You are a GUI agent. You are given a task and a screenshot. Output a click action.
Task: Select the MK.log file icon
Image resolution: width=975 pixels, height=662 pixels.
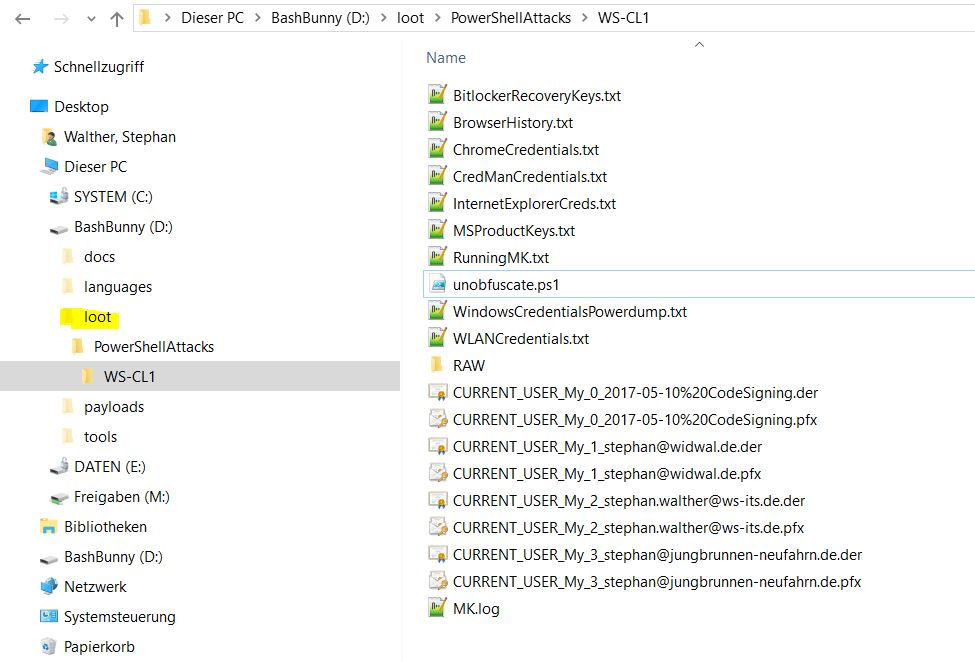pyautogui.click(x=438, y=608)
